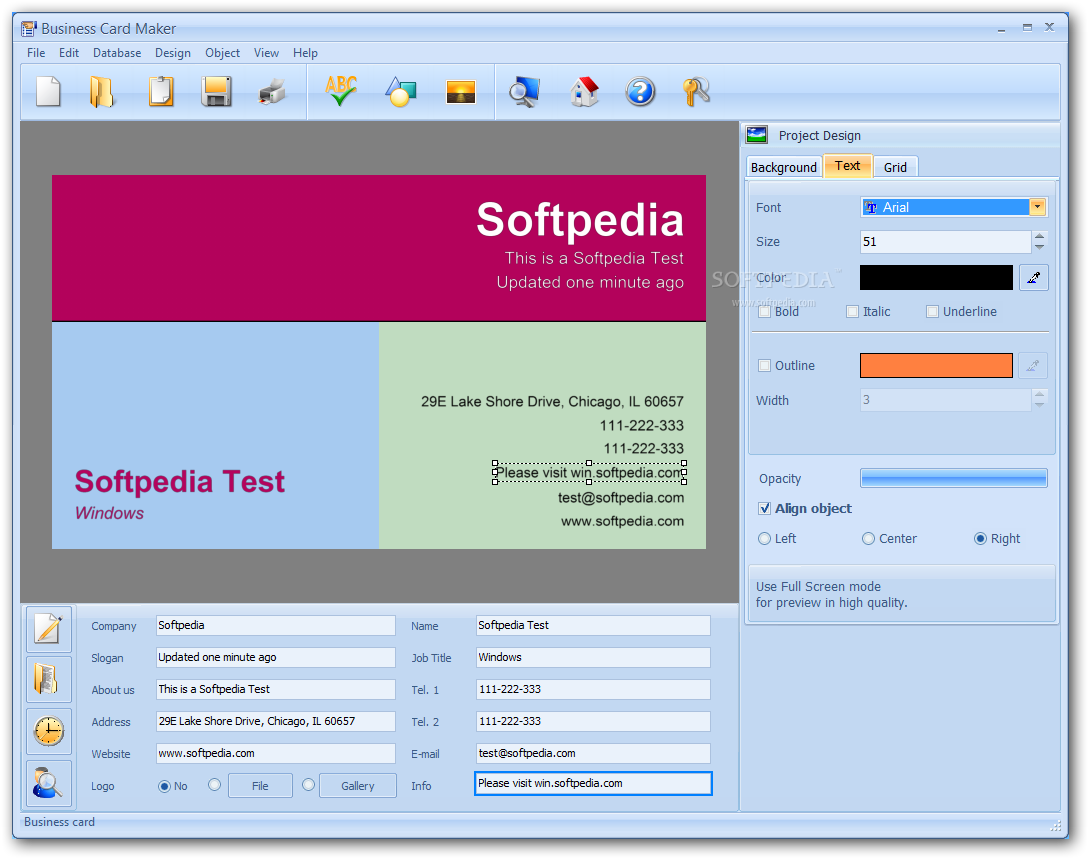Open the Edit menu
Image resolution: width=1089 pixels, height=859 pixels.
coord(69,53)
